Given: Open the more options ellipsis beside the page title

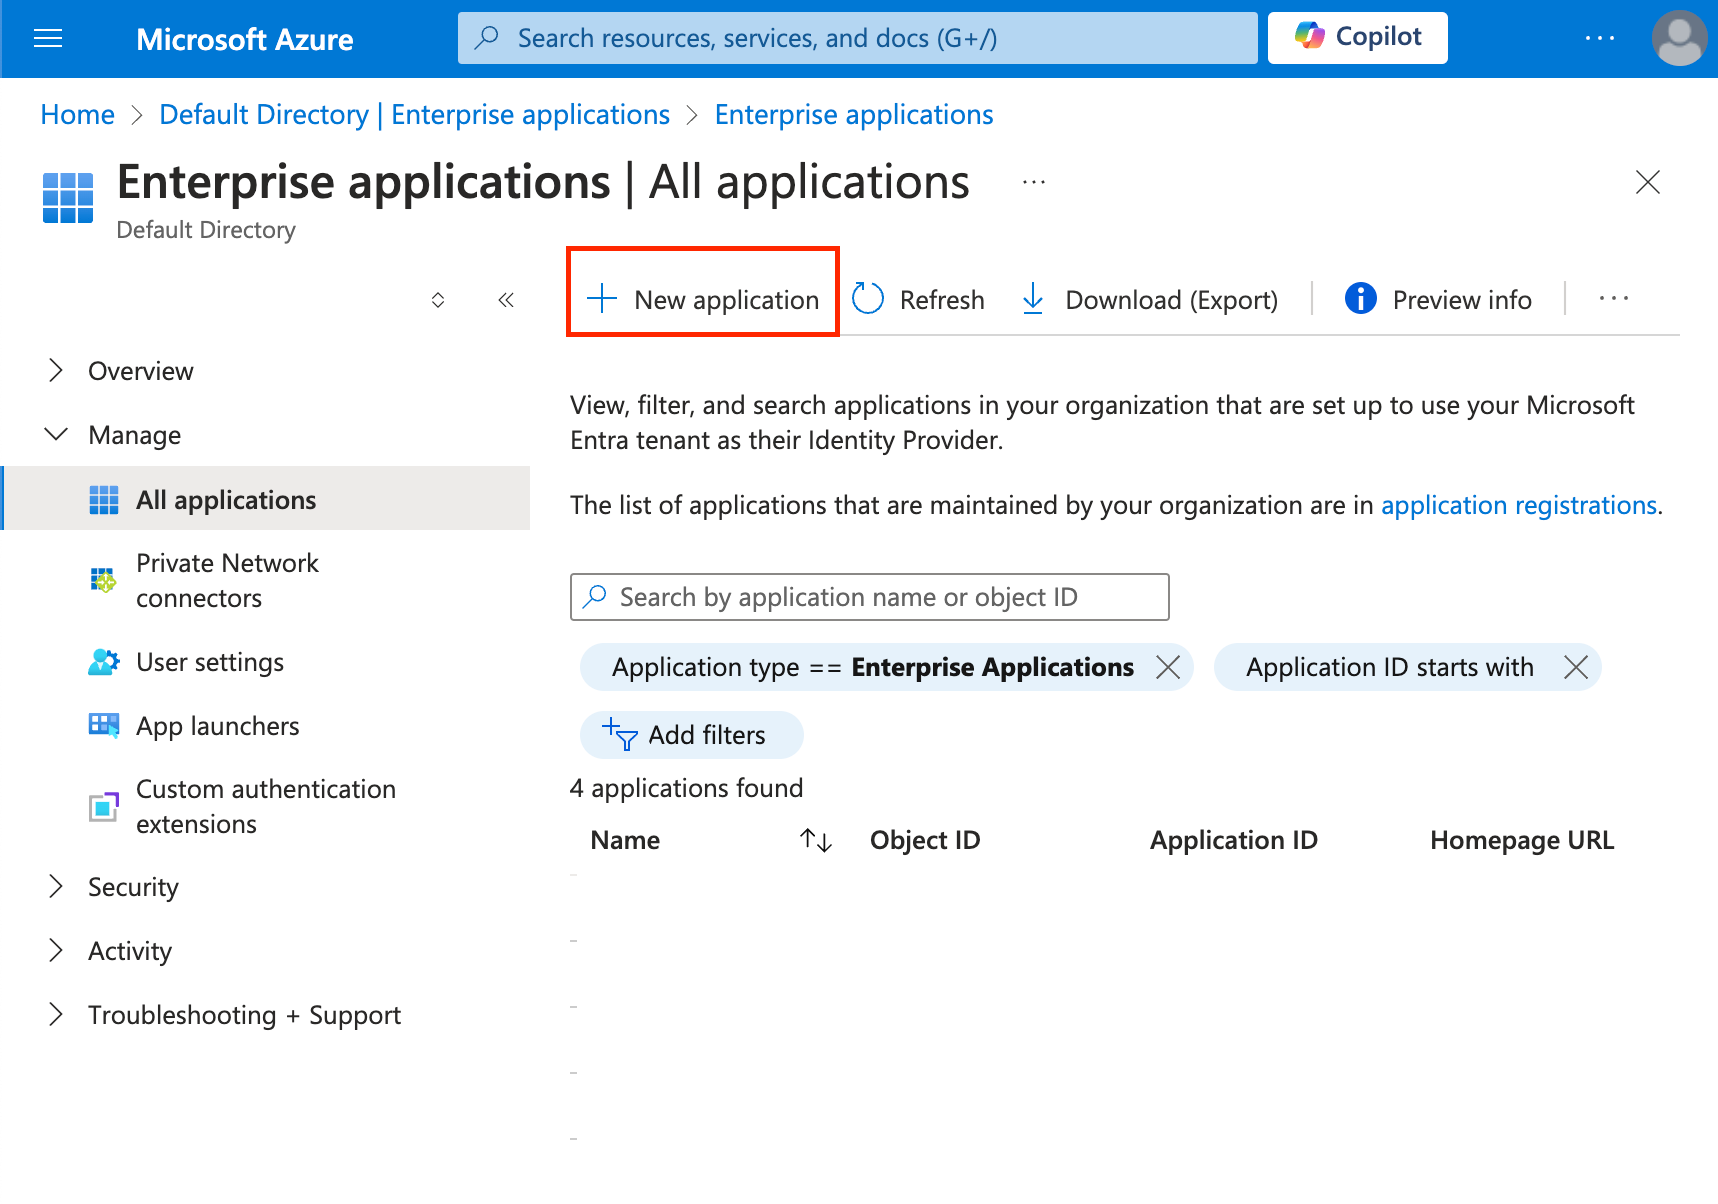Looking at the screenshot, I should (1034, 182).
